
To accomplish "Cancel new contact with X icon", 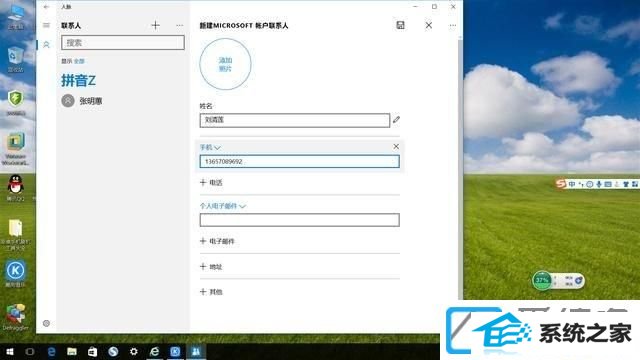I will pyautogui.click(x=429, y=25).
